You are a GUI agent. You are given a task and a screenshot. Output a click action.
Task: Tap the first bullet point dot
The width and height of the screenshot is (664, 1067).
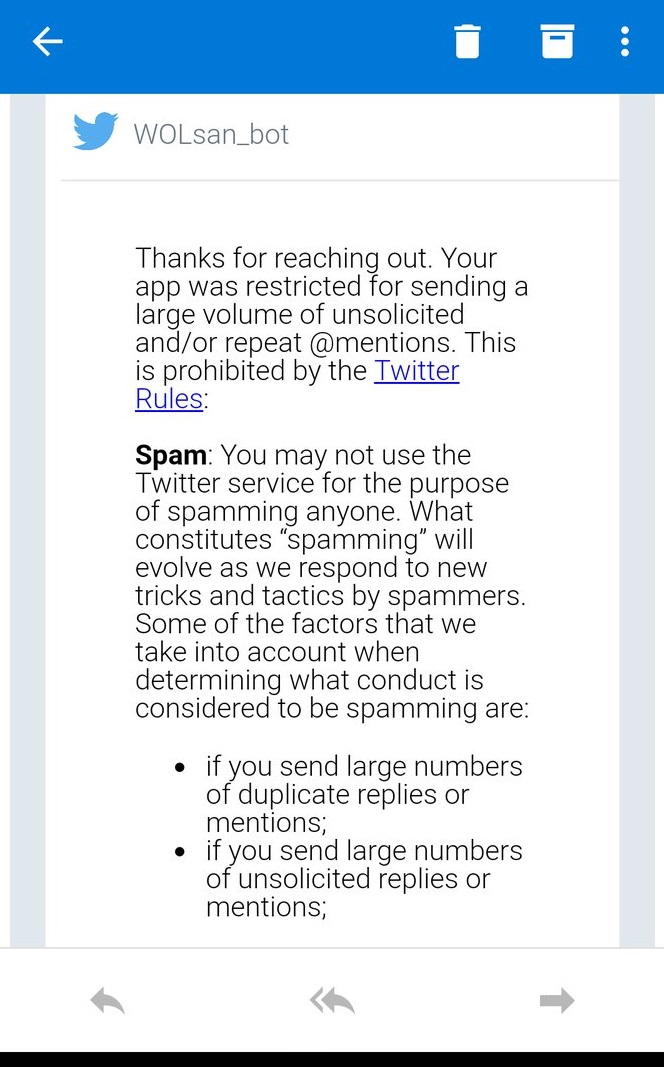[x=180, y=768]
